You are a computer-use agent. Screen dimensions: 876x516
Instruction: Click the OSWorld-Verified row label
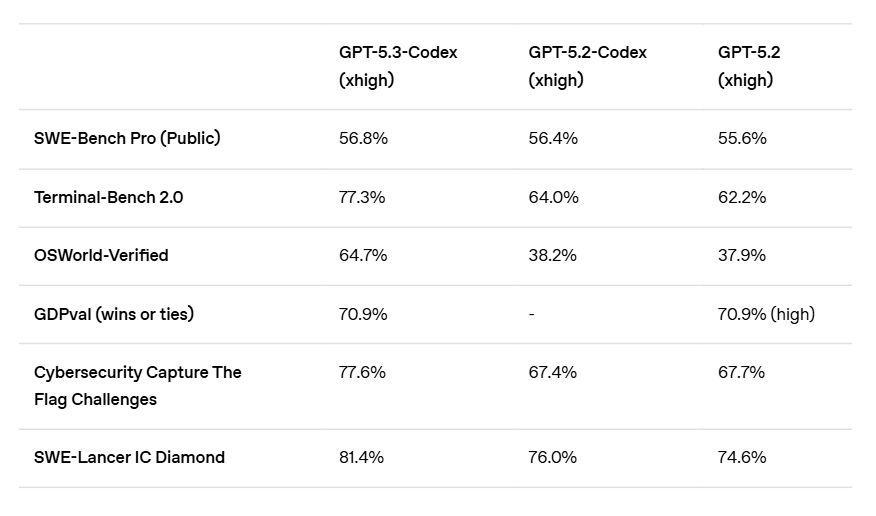click(101, 255)
